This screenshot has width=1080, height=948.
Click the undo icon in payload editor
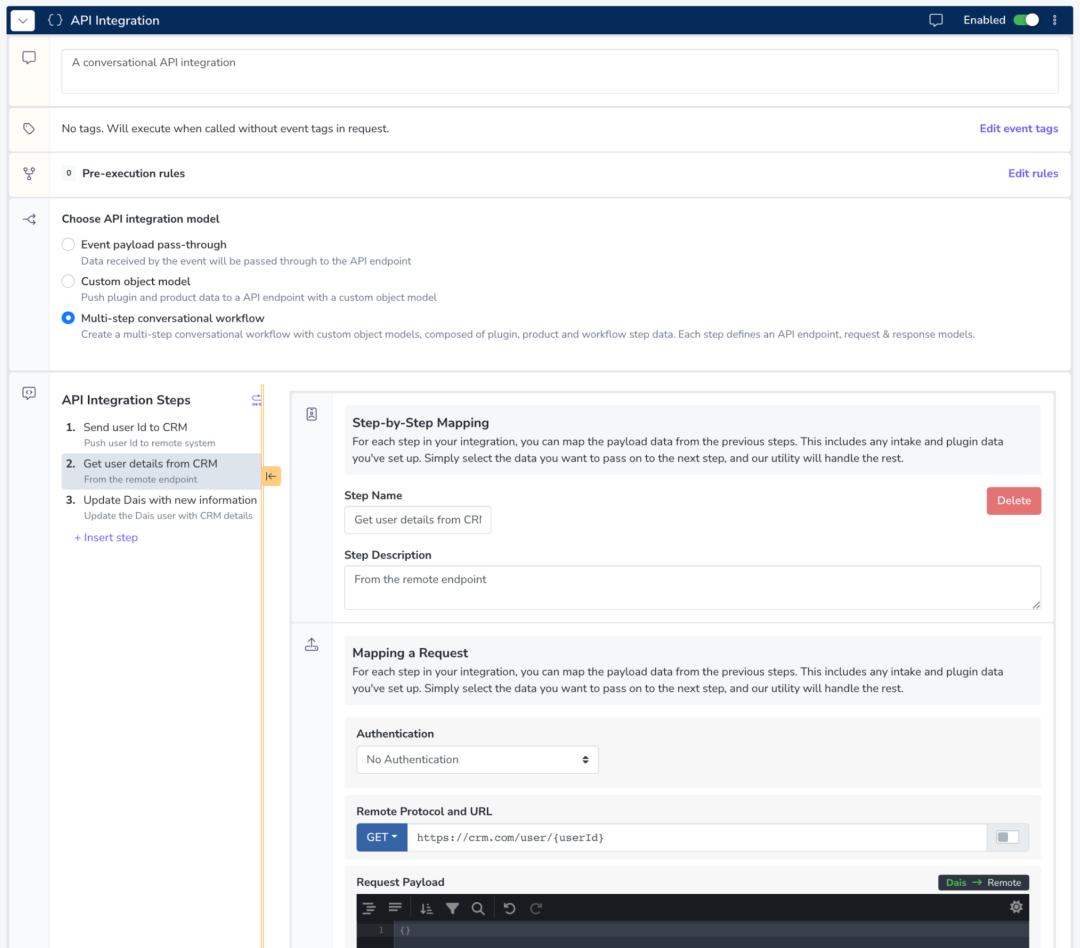pyautogui.click(x=509, y=908)
